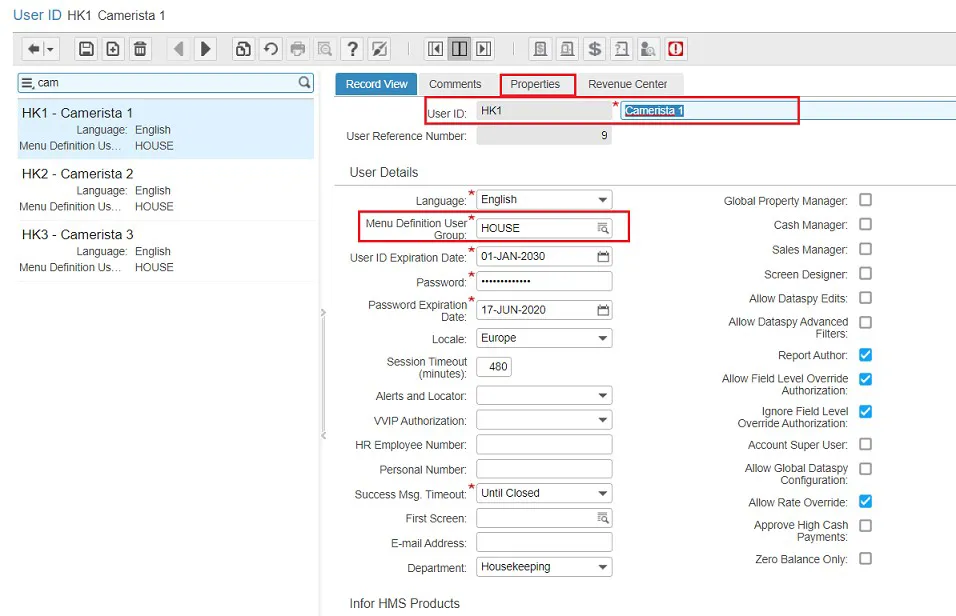Click the dollar sign toolbar icon
Image resolution: width=956 pixels, height=616 pixels.
click(x=594, y=49)
